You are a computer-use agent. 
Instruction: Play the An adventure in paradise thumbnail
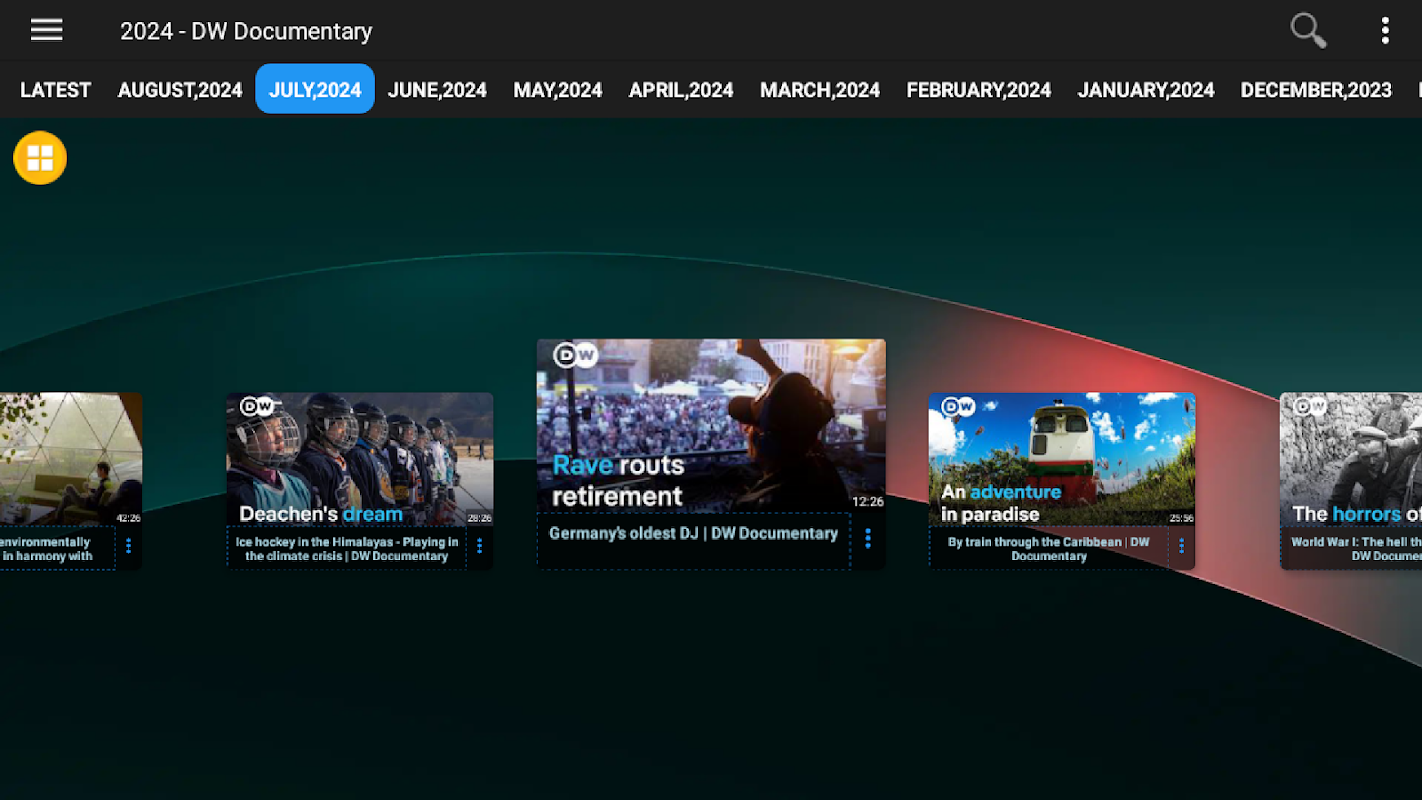point(1062,459)
